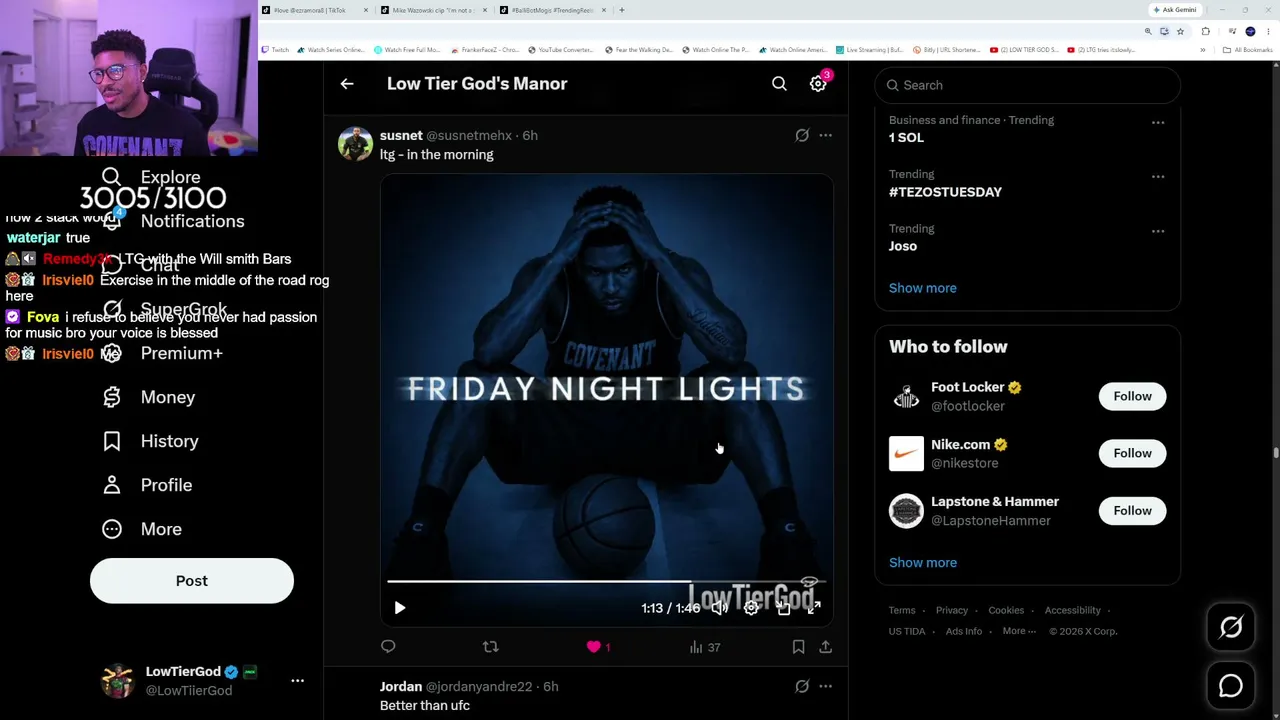The height and width of the screenshot is (720, 1280).
Task: Unlike susnet's post
Action: pos(598,647)
